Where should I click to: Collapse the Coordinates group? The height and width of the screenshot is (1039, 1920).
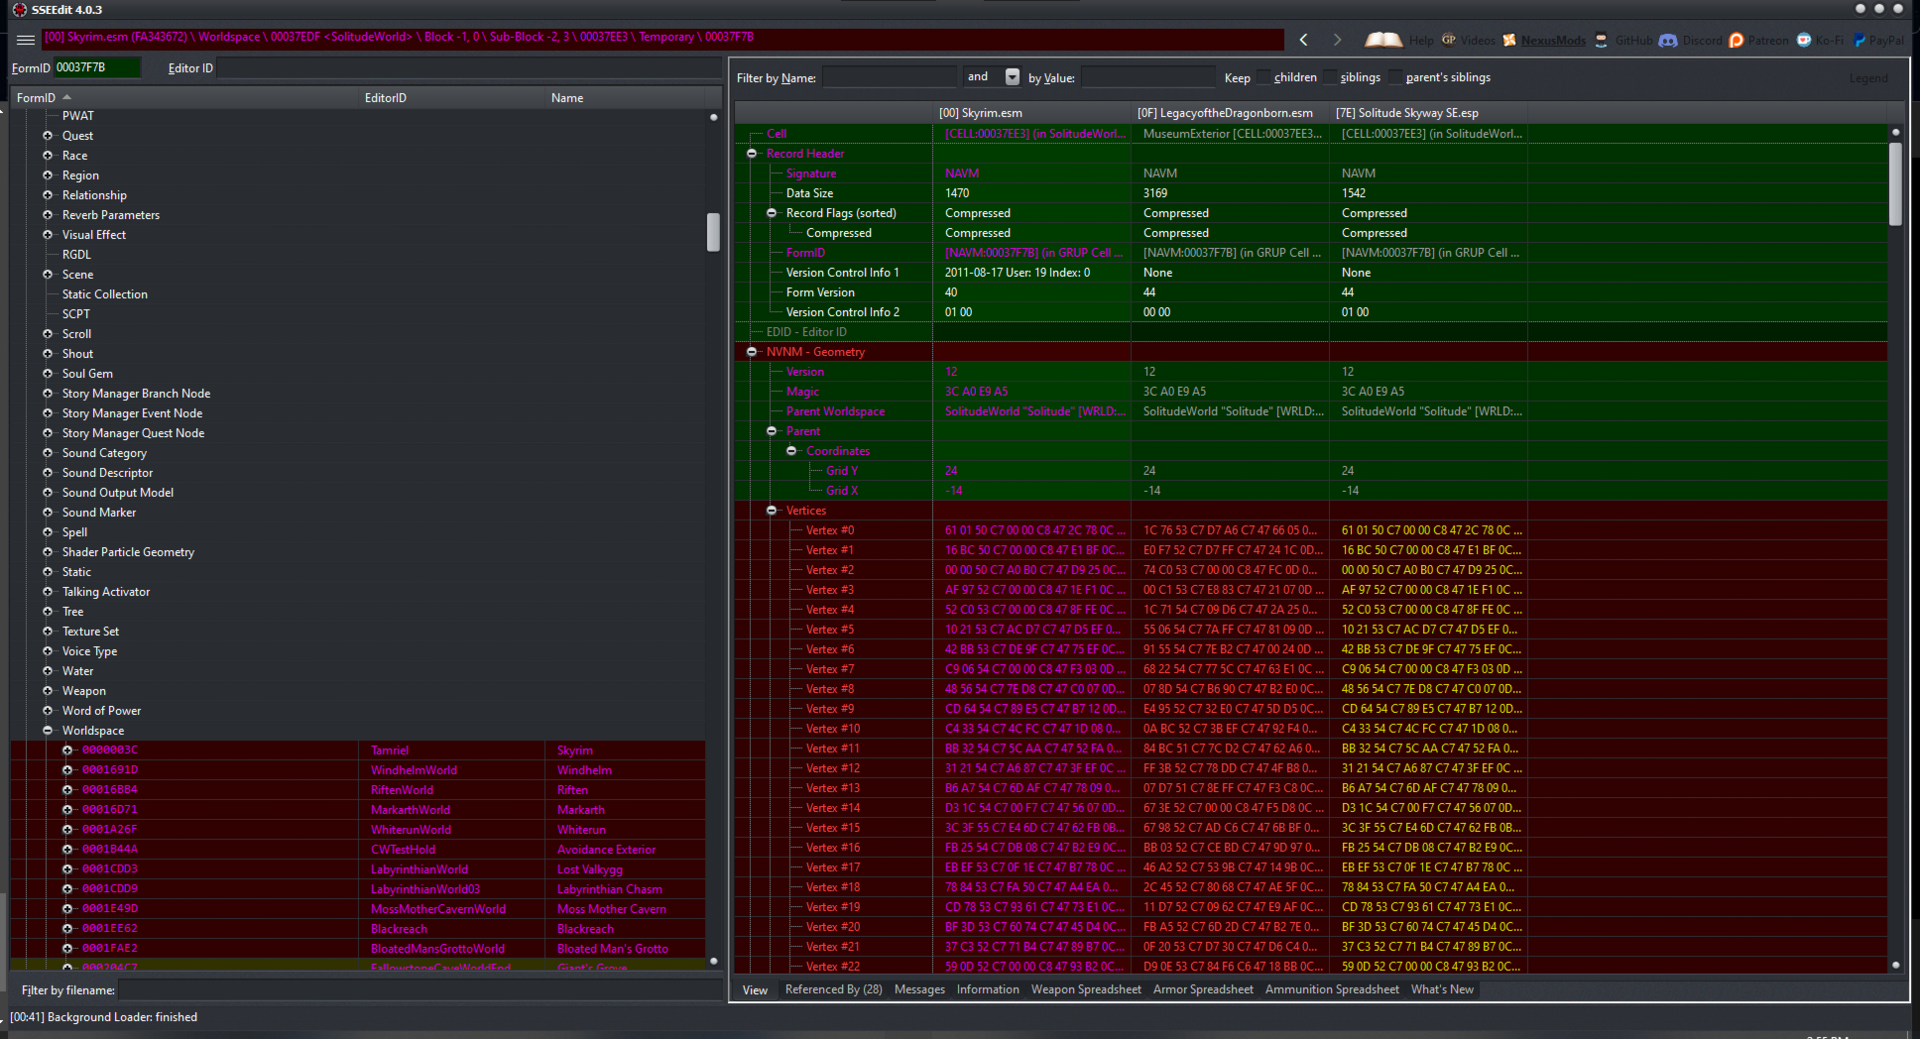click(x=792, y=450)
